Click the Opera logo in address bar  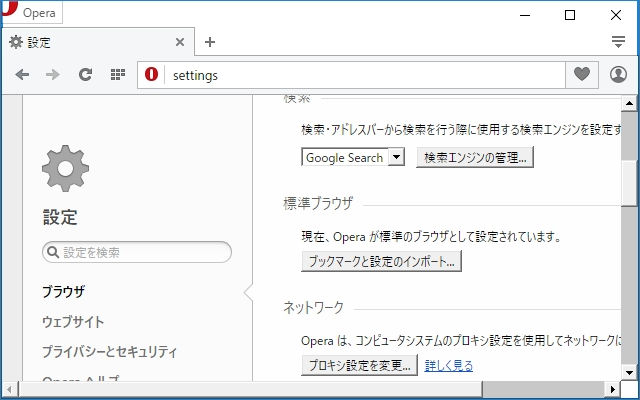click(x=151, y=75)
